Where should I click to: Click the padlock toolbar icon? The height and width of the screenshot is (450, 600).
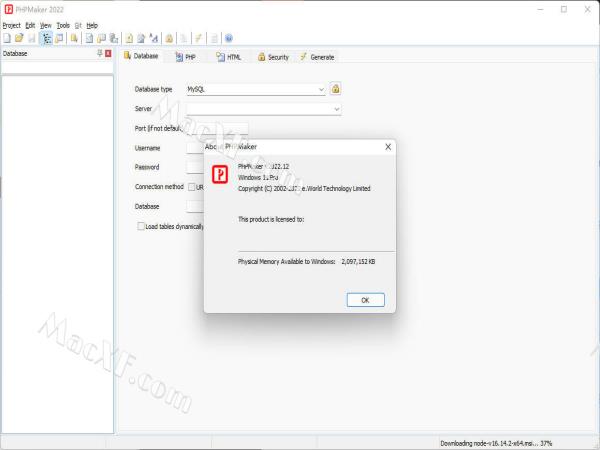169,38
